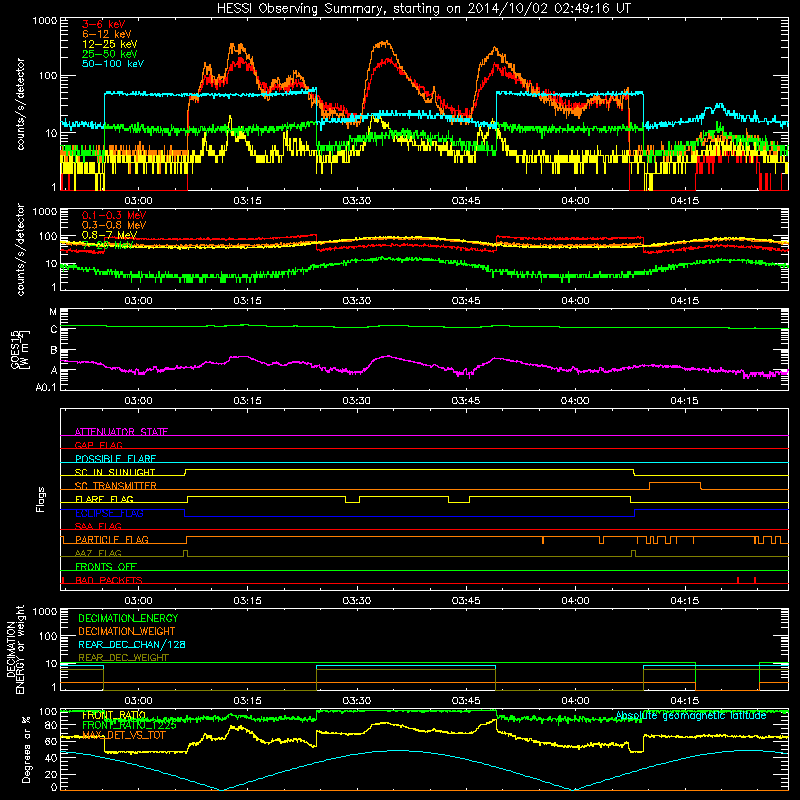Select the 6-12 keV legend label

tap(107, 34)
